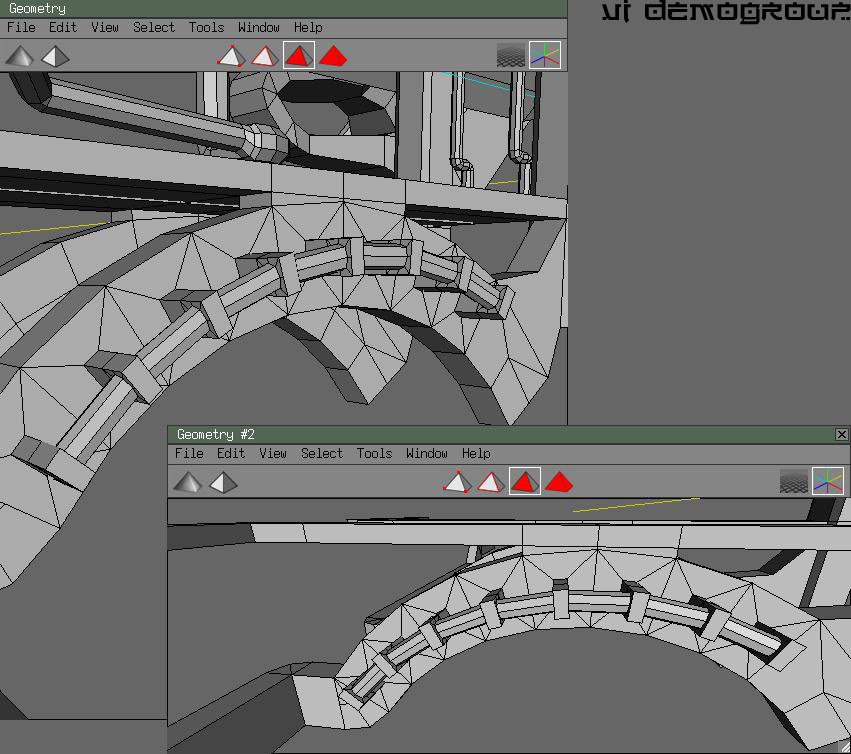Click Help in Geometry window menu bar
The width and height of the screenshot is (851, 754).
pos(308,27)
